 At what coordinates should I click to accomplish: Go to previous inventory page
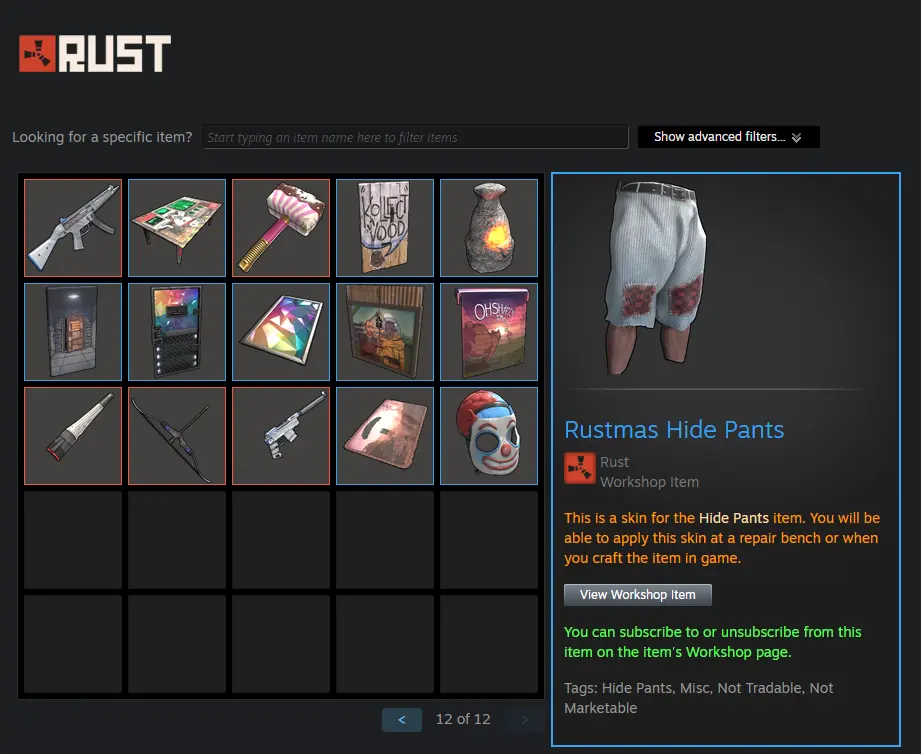click(x=402, y=719)
